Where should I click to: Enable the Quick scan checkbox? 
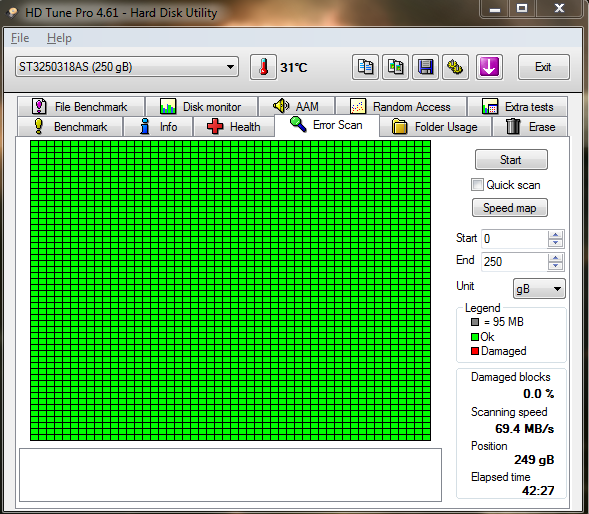(x=477, y=185)
